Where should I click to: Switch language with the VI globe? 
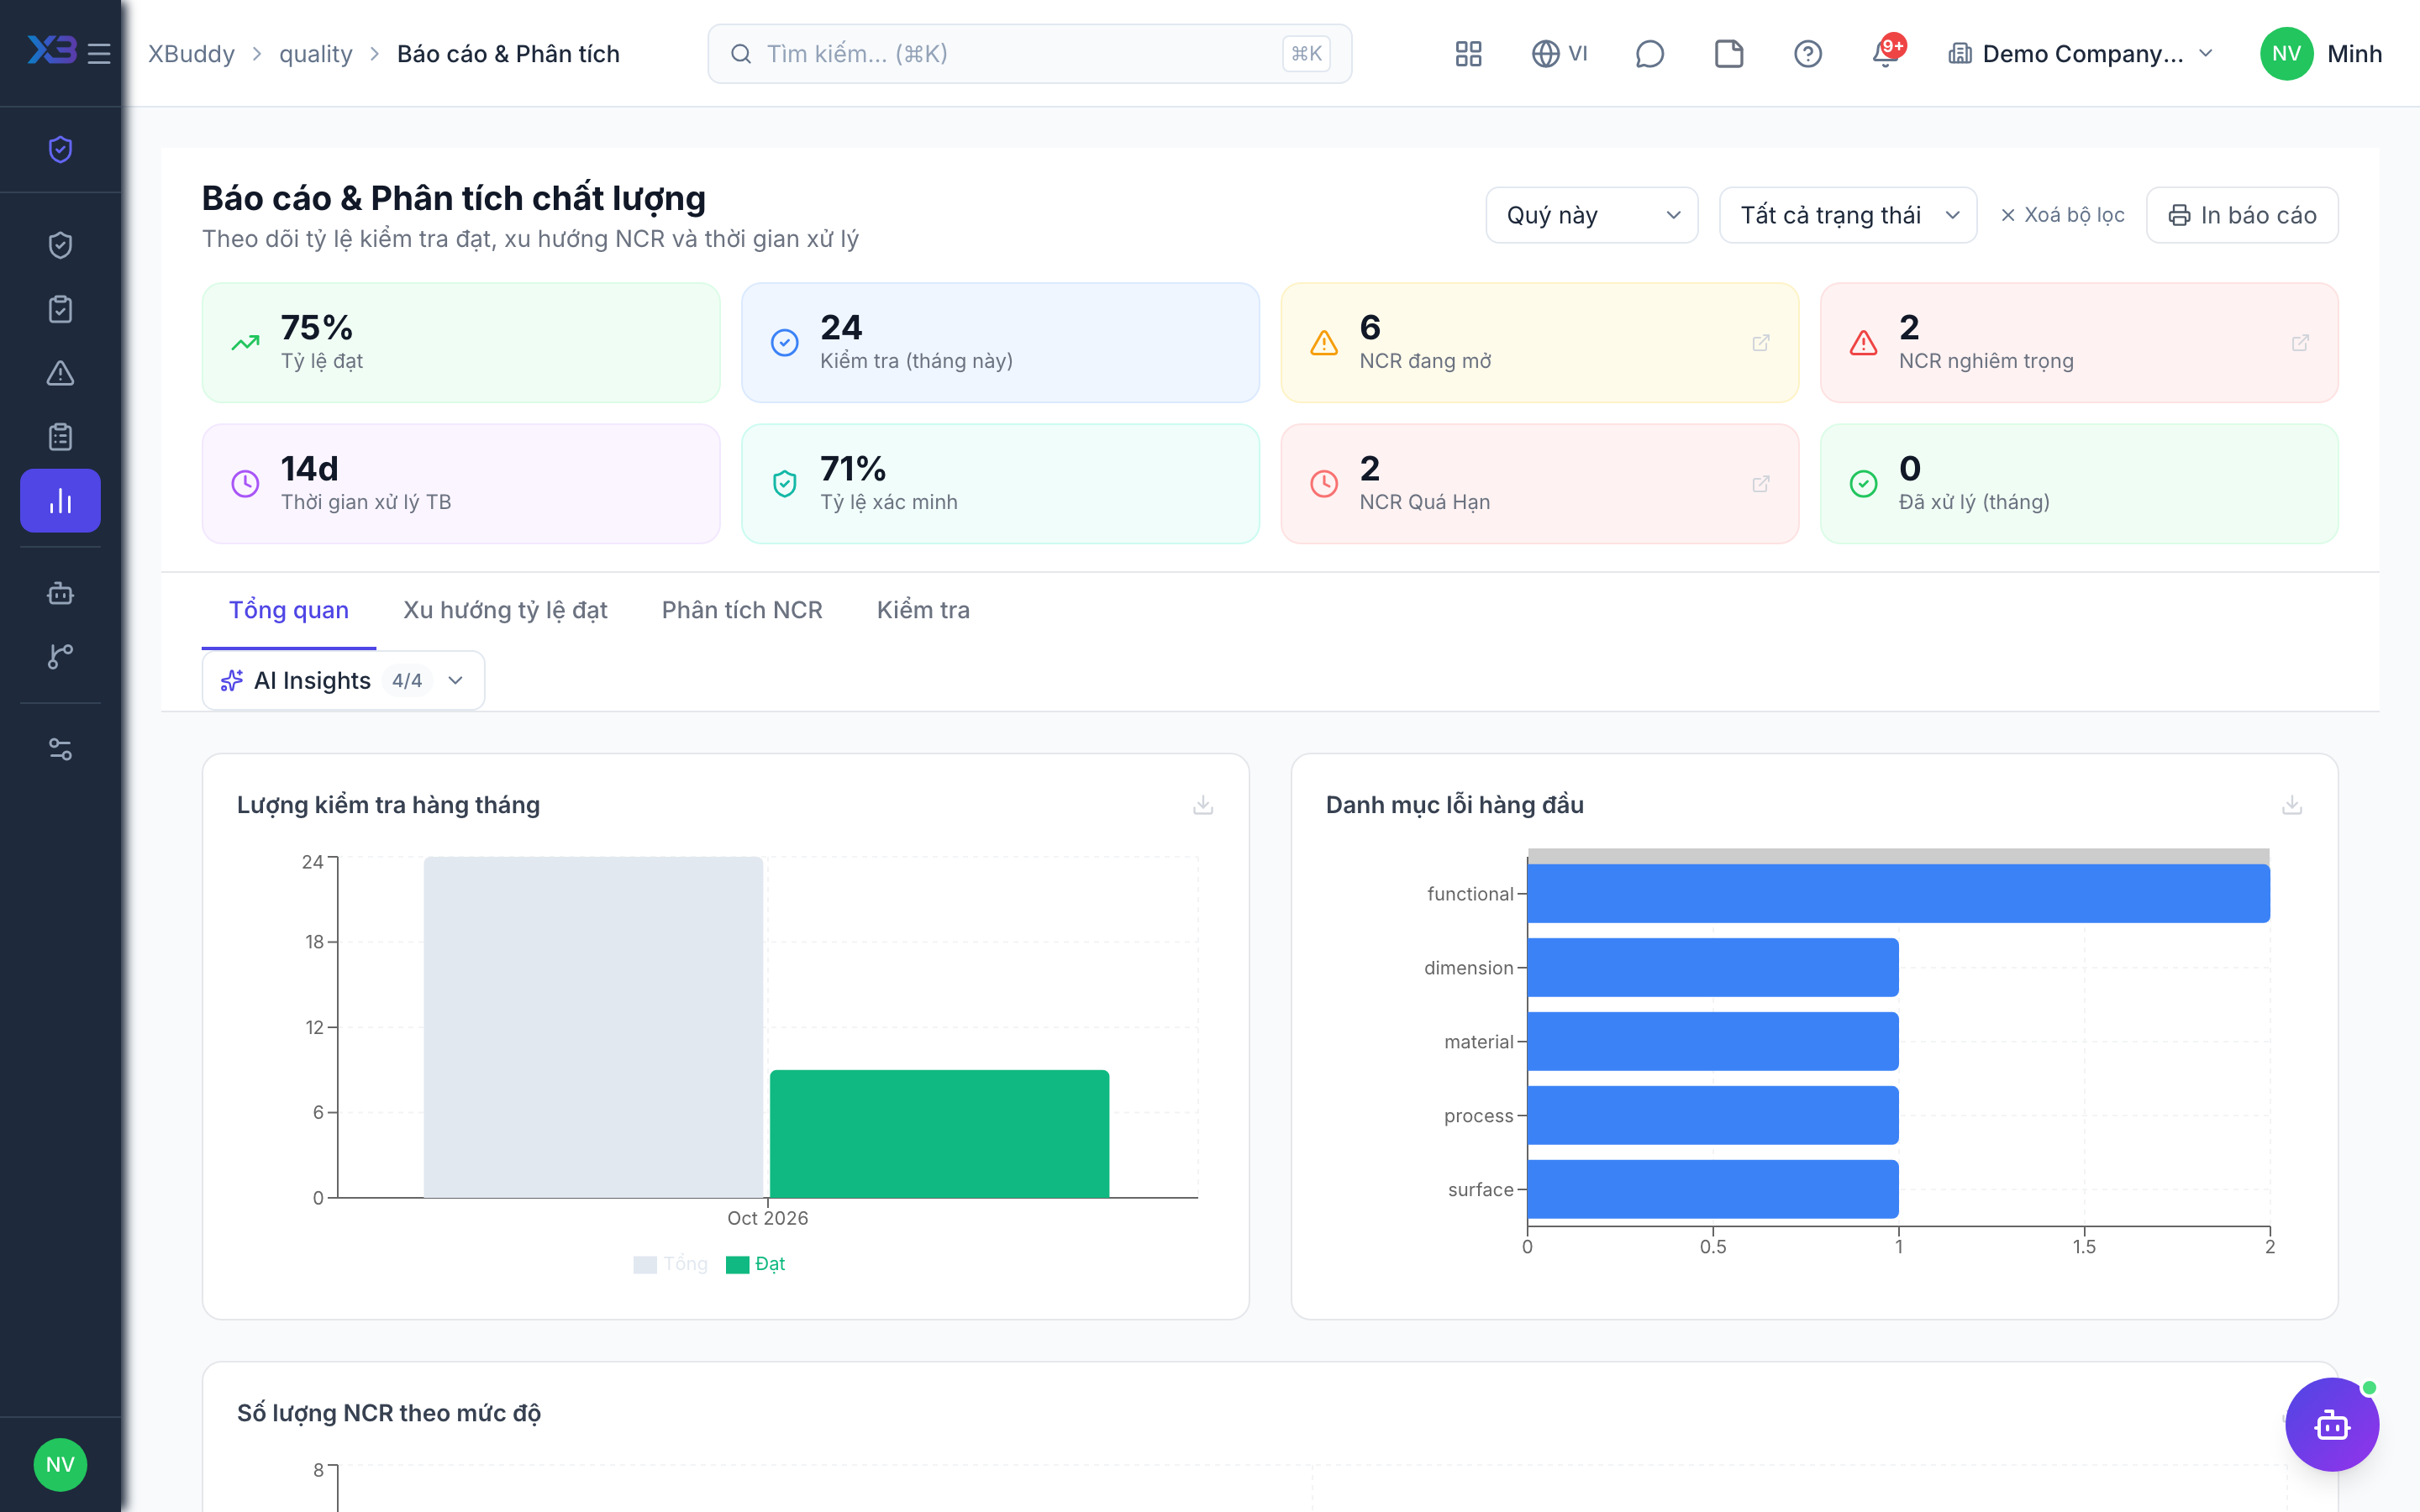coord(1559,53)
